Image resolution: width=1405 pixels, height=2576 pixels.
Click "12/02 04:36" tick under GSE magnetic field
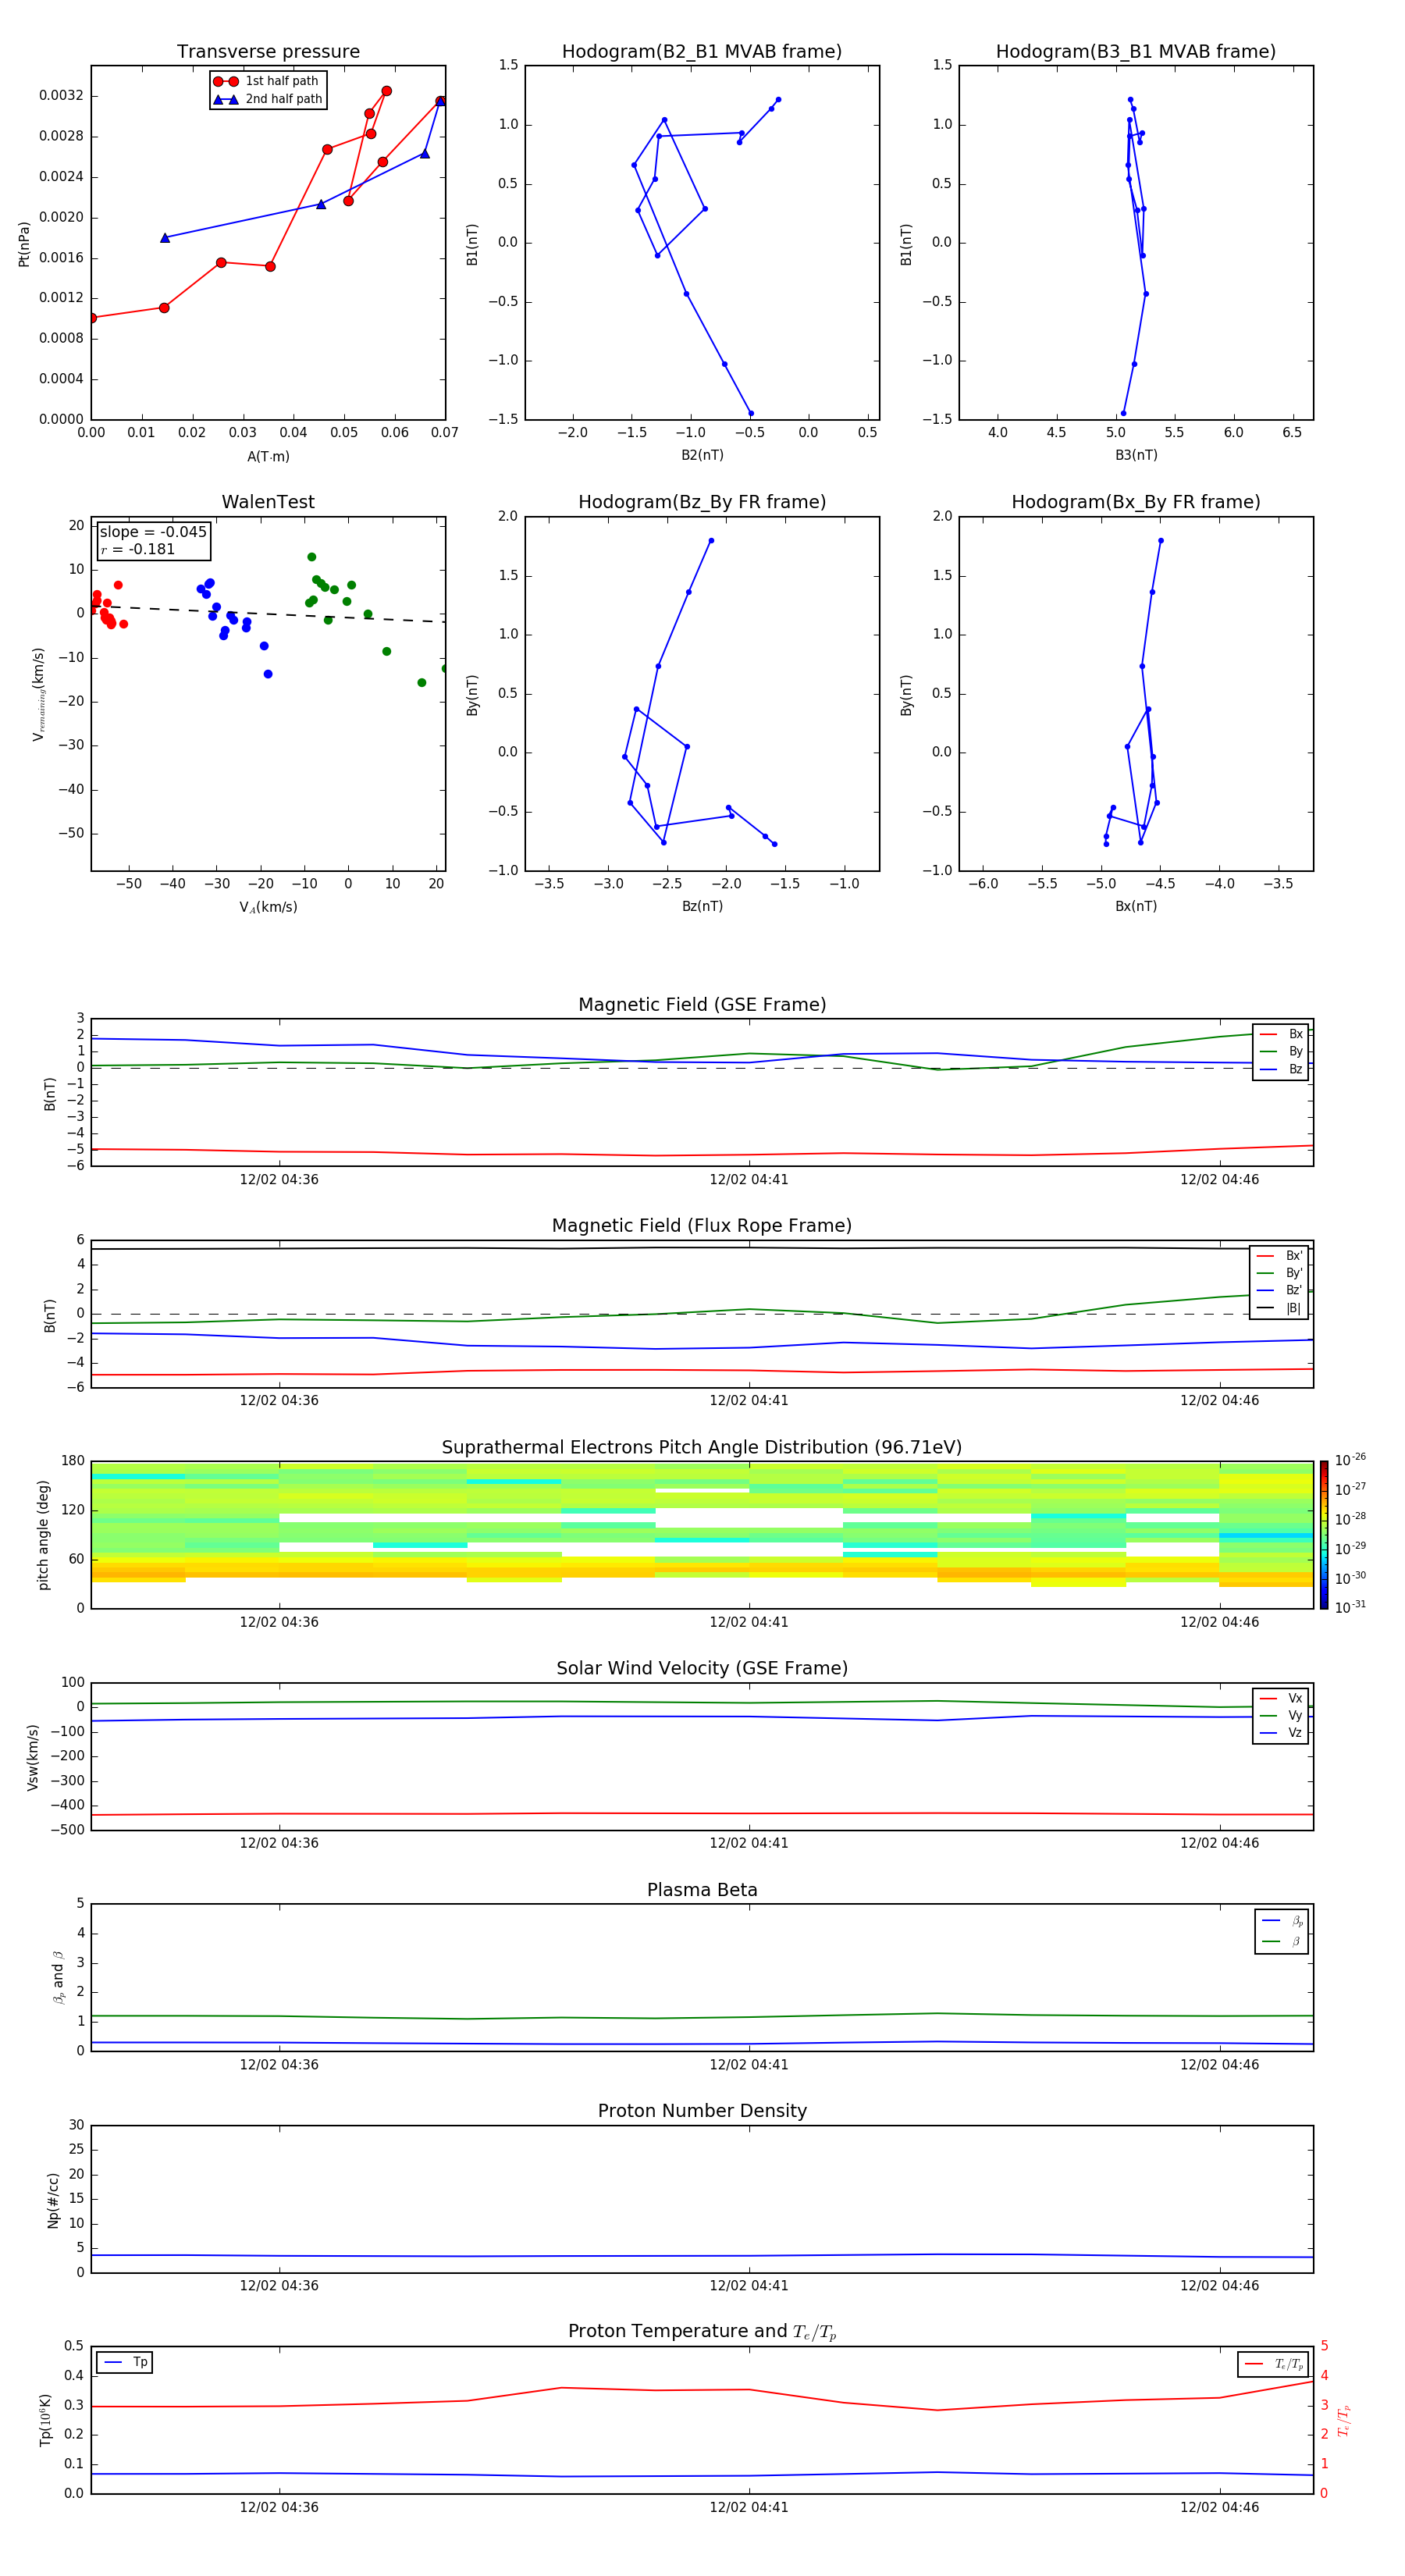[x=279, y=1179]
